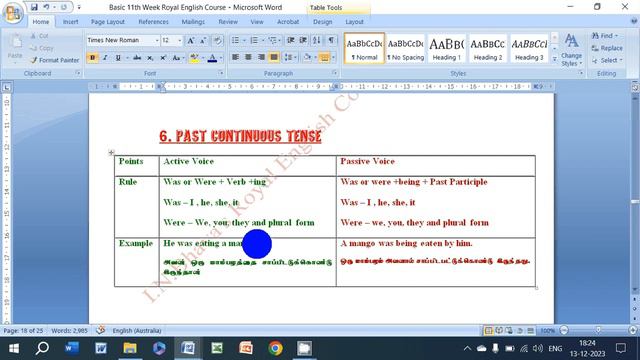Expand the Change Case menu

[177, 58]
